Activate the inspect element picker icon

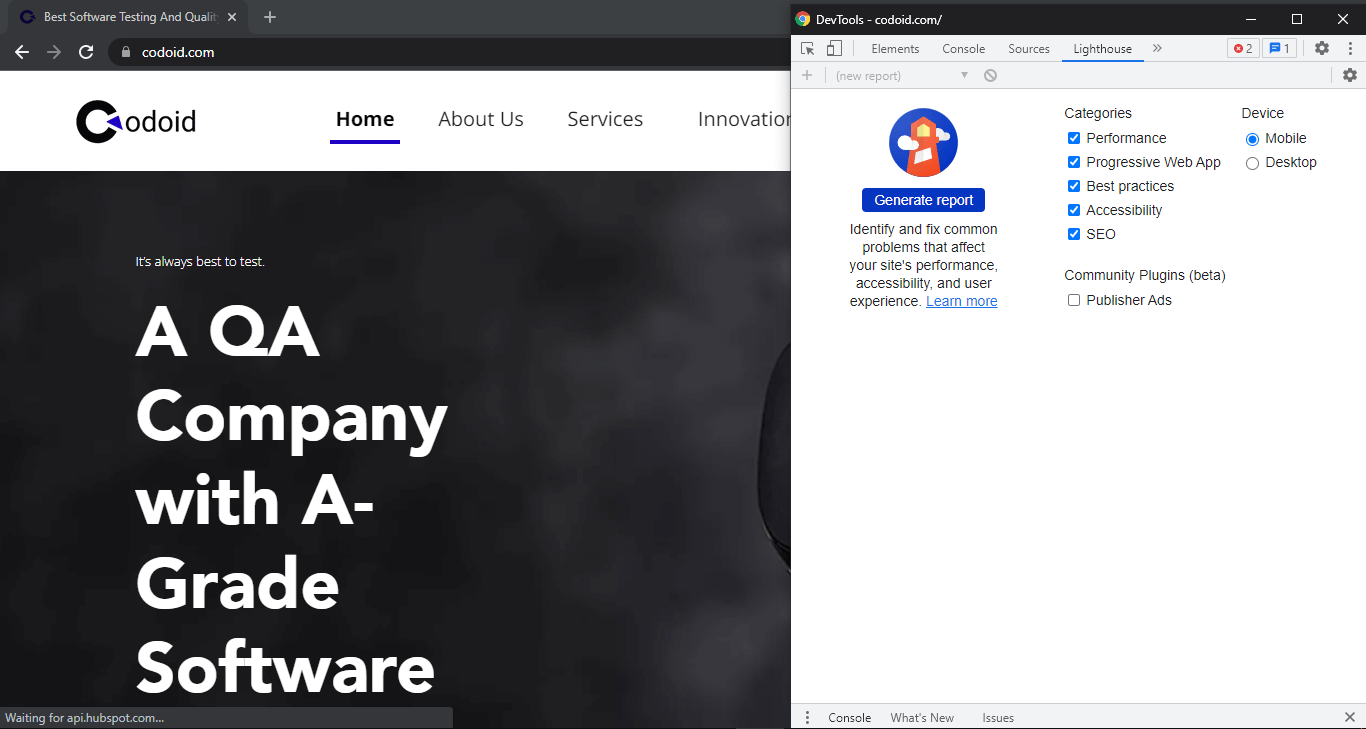[x=808, y=48]
